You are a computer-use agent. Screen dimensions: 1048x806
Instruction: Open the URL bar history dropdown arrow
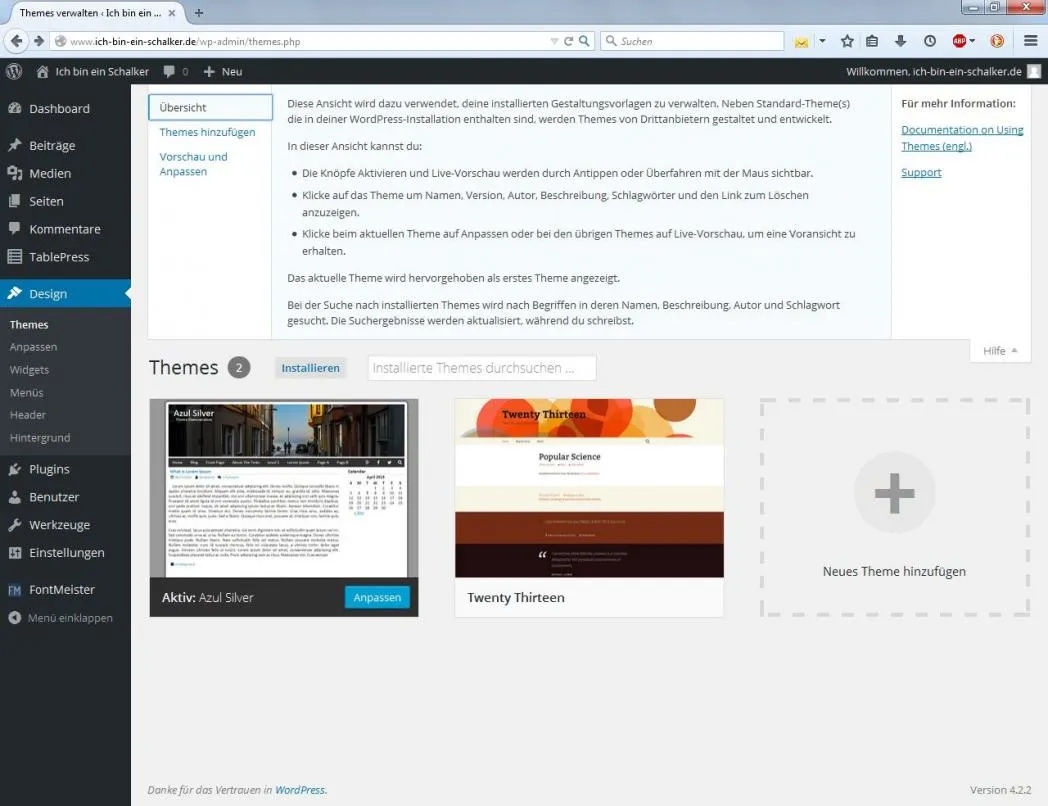click(553, 41)
